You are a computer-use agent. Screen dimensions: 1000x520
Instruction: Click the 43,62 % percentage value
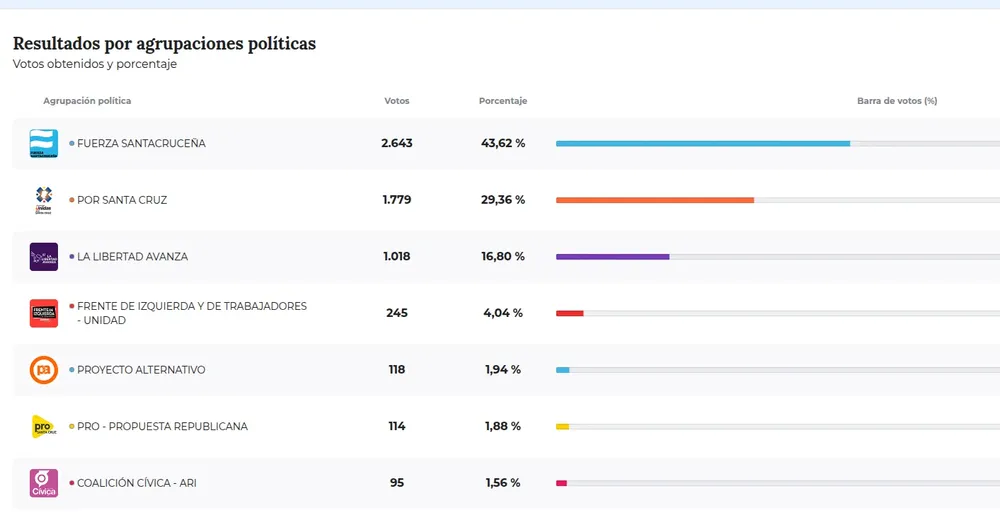click(x=503, y=144)
